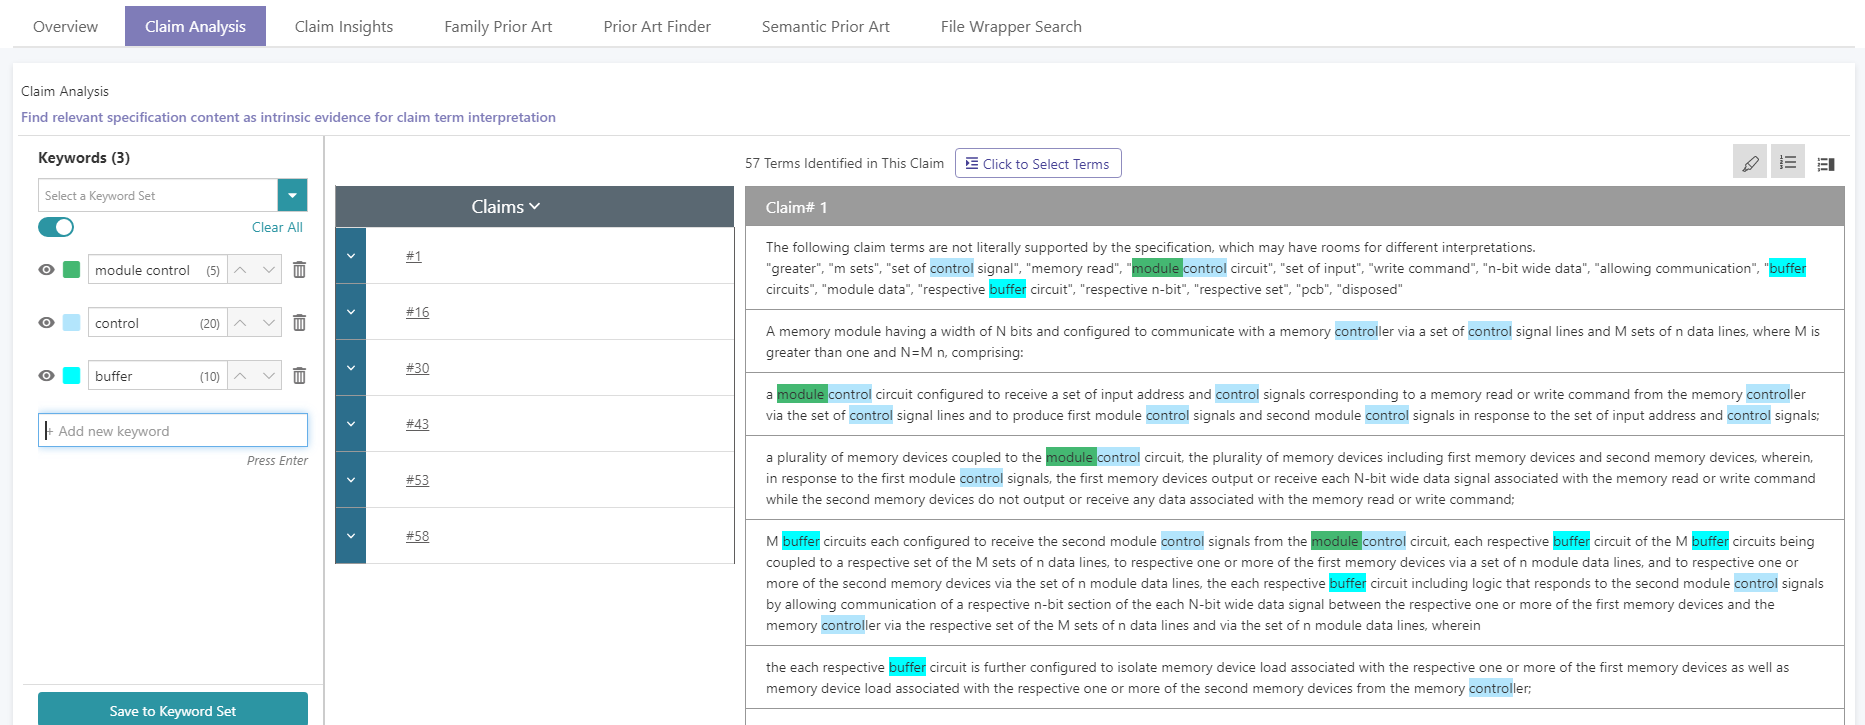Go to next module control match

coord(268,270)
